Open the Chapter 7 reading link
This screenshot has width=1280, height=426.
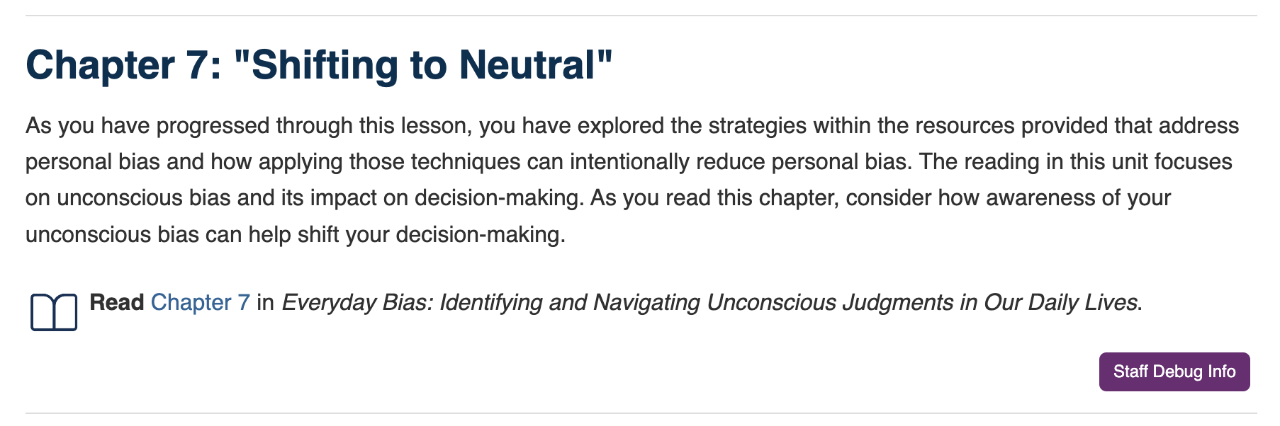pyautogui.click(x=200, y=302)
